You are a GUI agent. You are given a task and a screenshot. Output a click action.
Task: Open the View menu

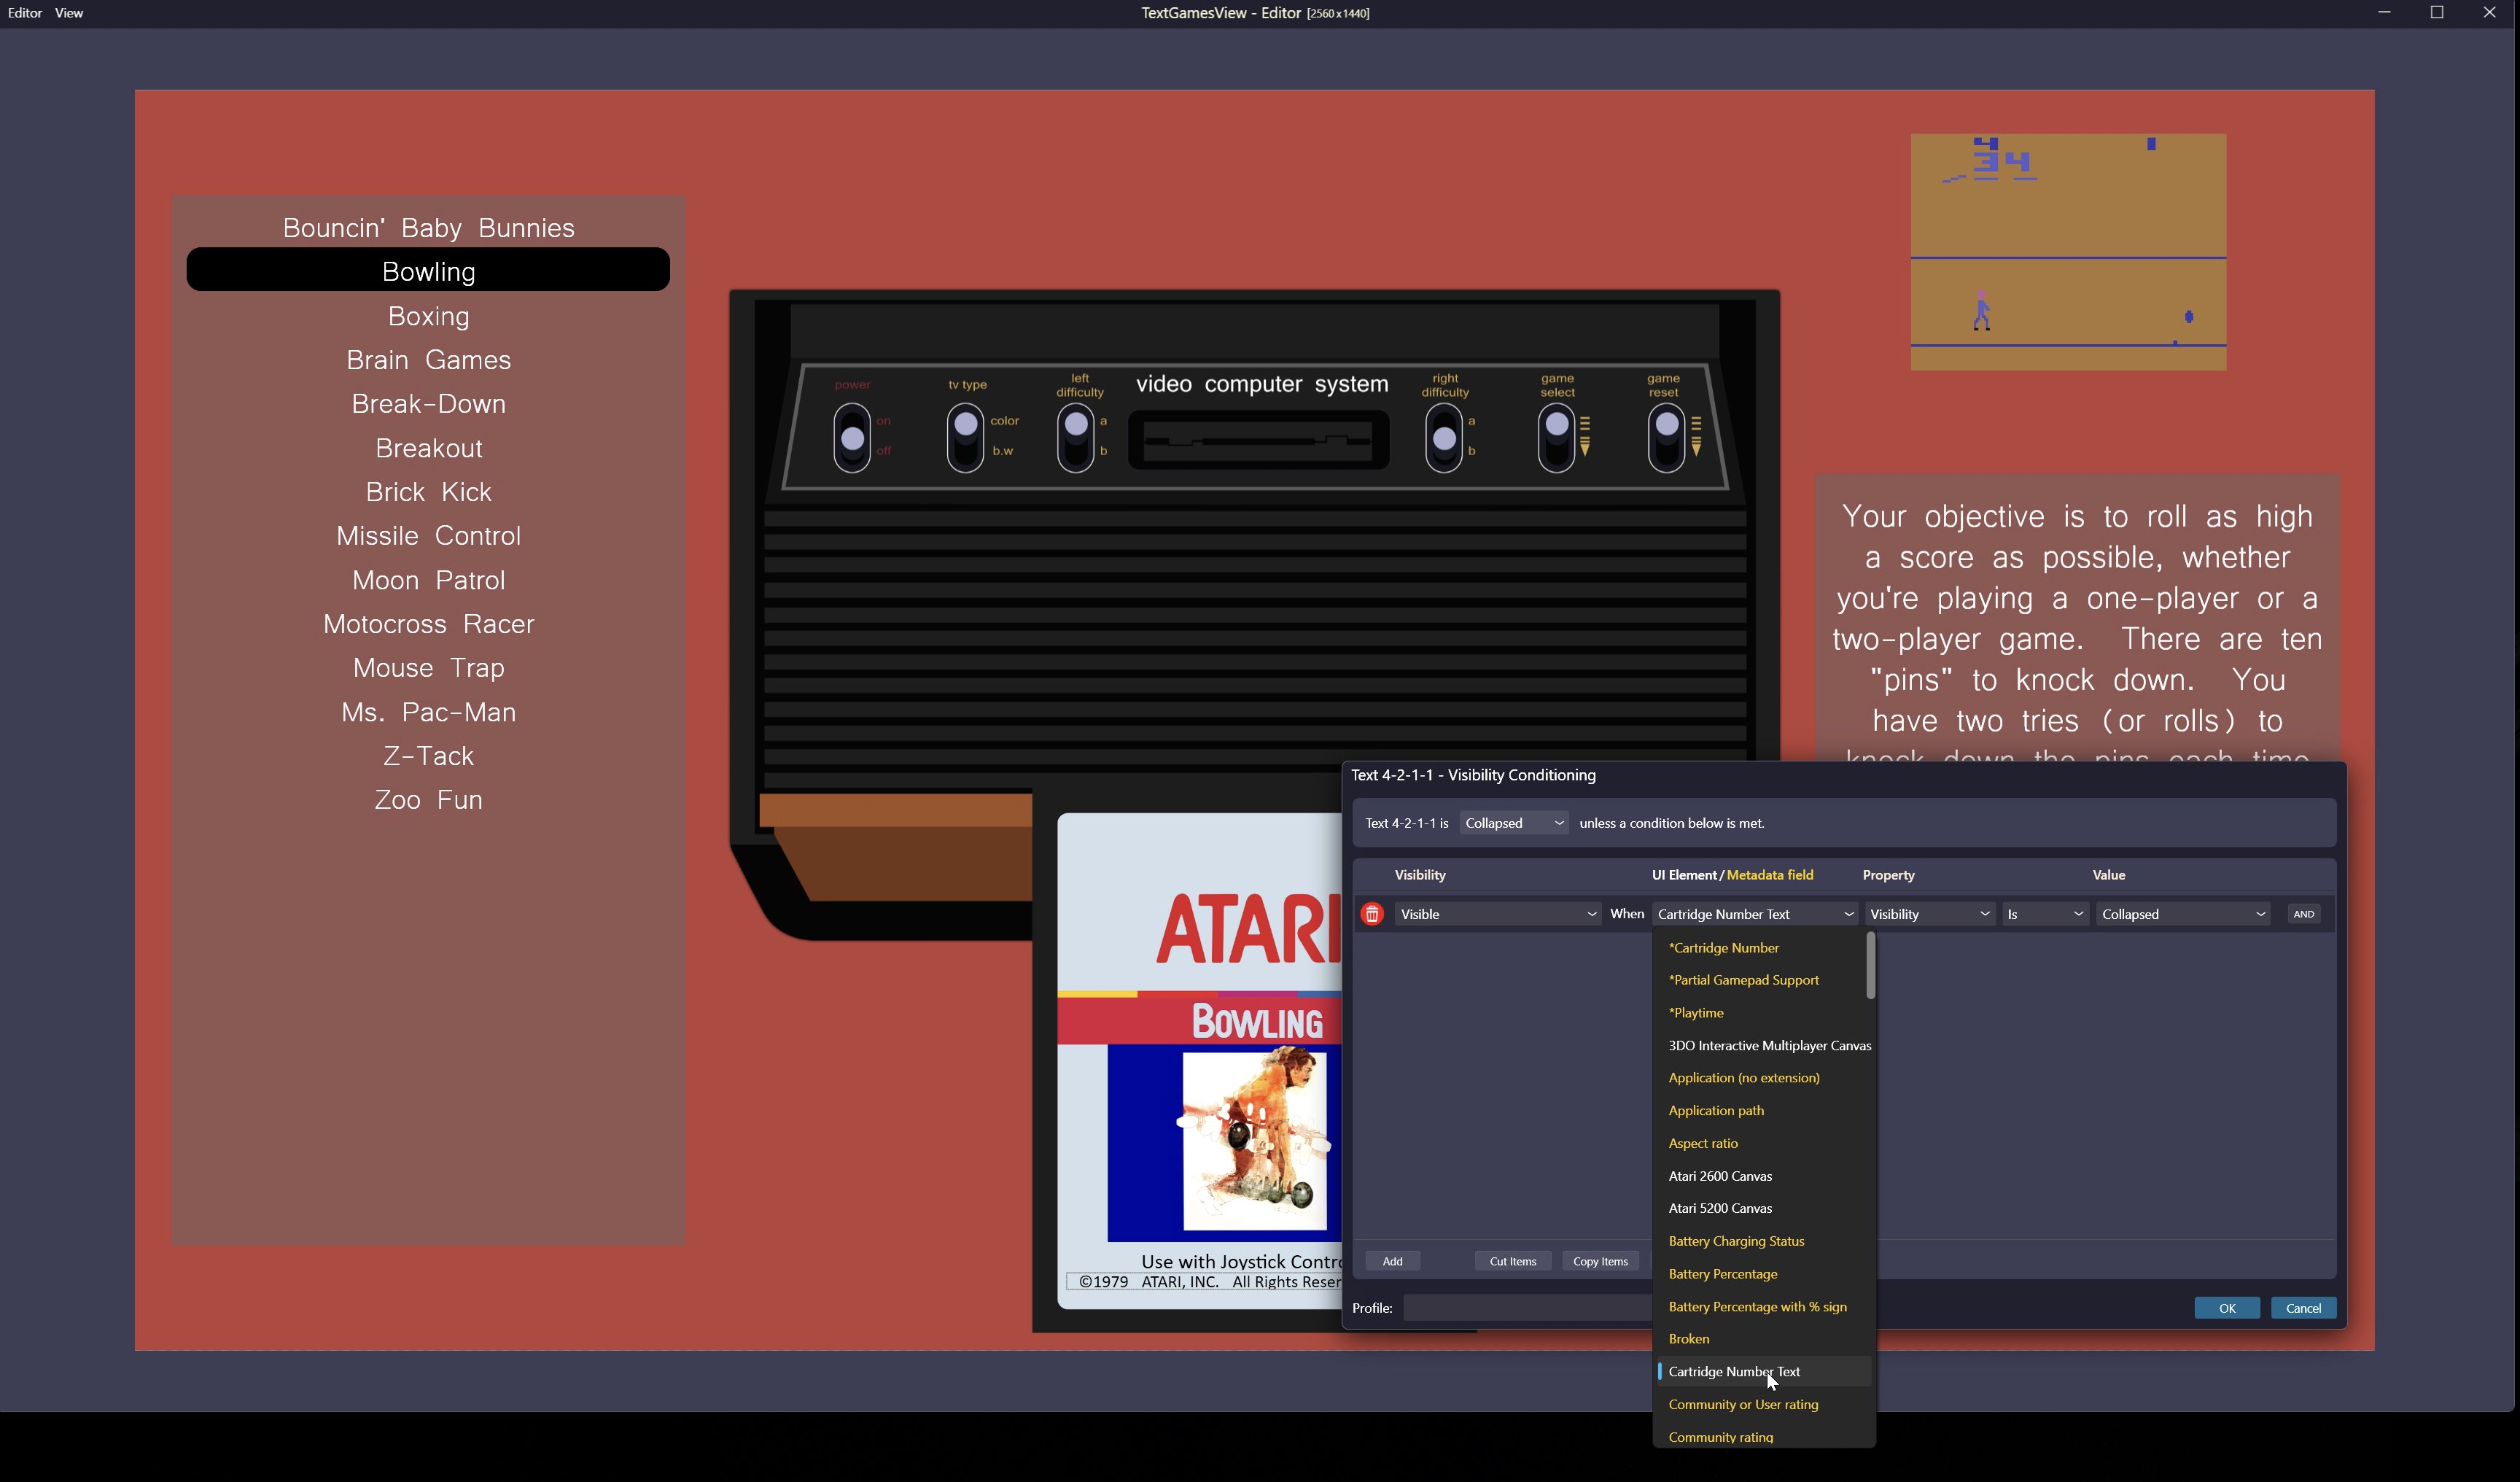69,13
